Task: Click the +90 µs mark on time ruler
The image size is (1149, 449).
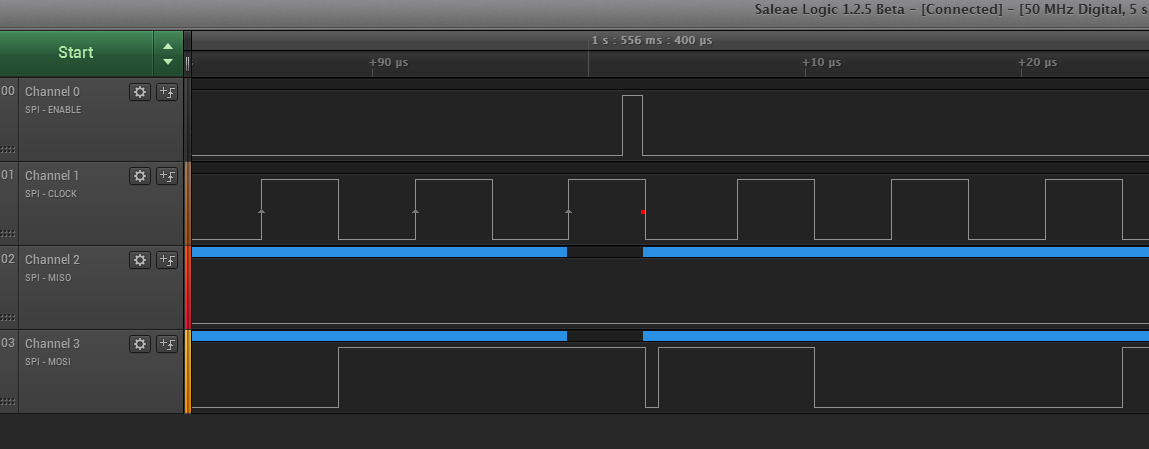Action: pos(389,63)
